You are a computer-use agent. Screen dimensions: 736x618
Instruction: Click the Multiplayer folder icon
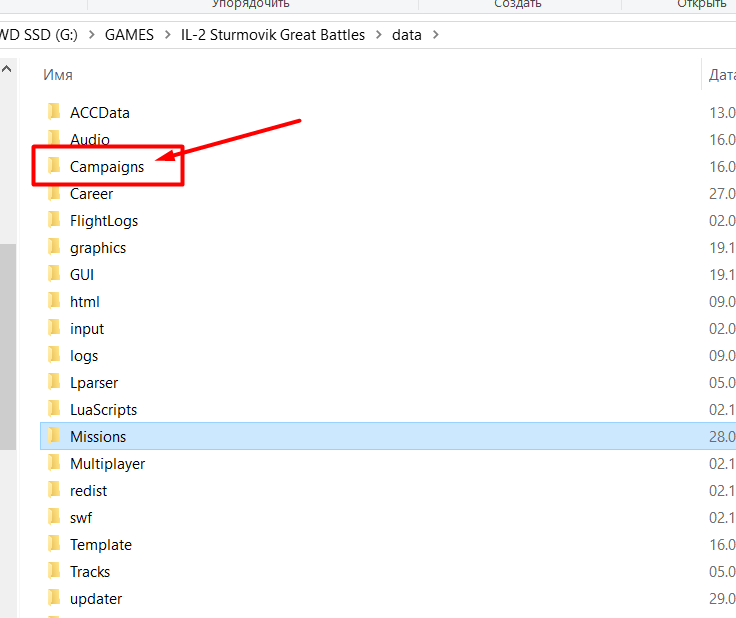coord(54,463)
